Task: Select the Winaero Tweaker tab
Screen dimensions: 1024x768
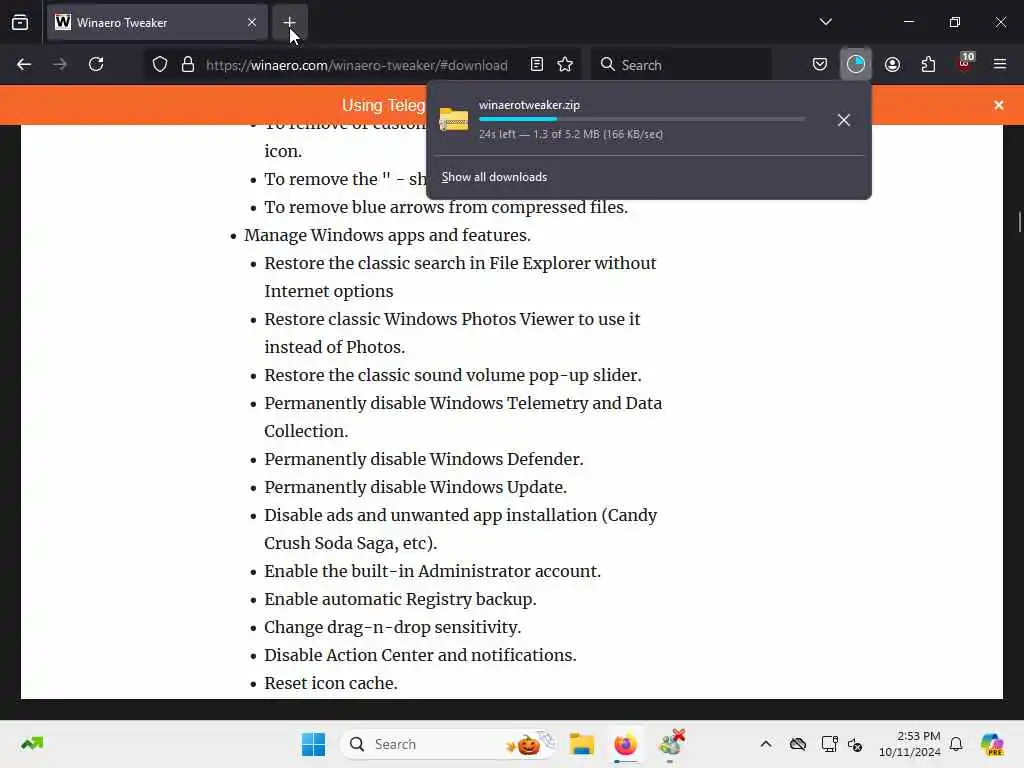Action: click(x=157, y=22)
